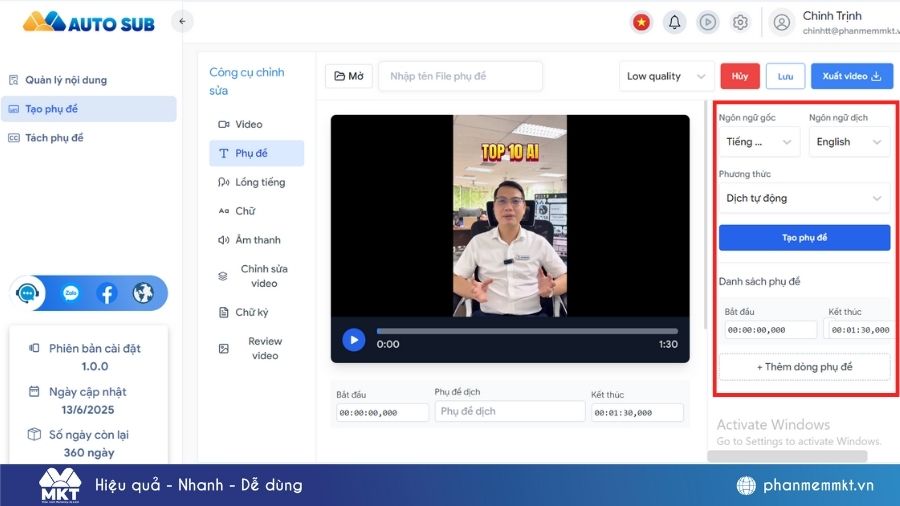Expand the Low quality dropdown
Screen dimensions: 900x506
[666, 76]
